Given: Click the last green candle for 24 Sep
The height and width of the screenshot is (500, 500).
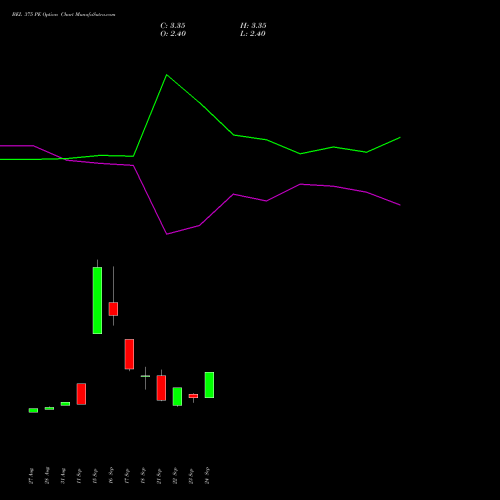Looking at the screenshot, I should point(209,385).
